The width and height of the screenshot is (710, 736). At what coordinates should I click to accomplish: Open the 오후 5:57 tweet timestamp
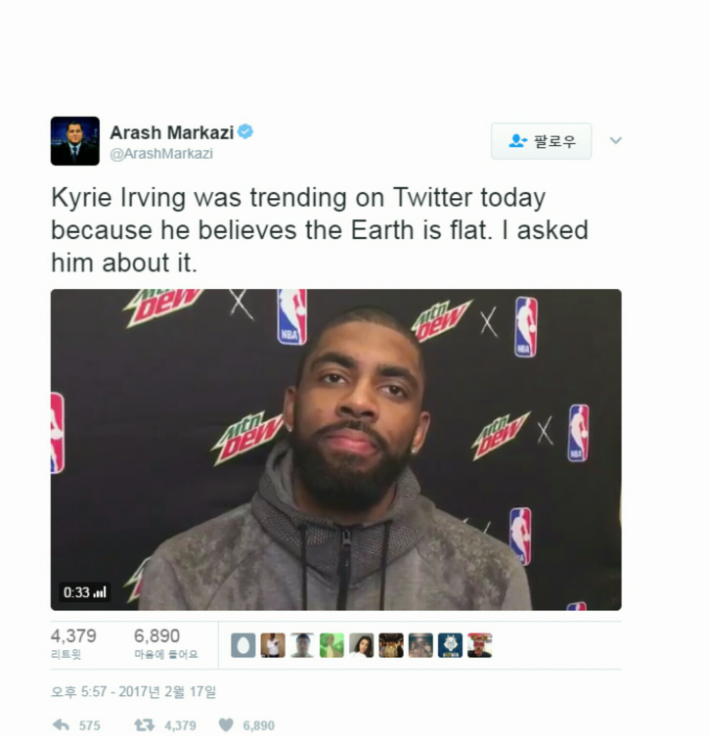(x=133, y=691)
